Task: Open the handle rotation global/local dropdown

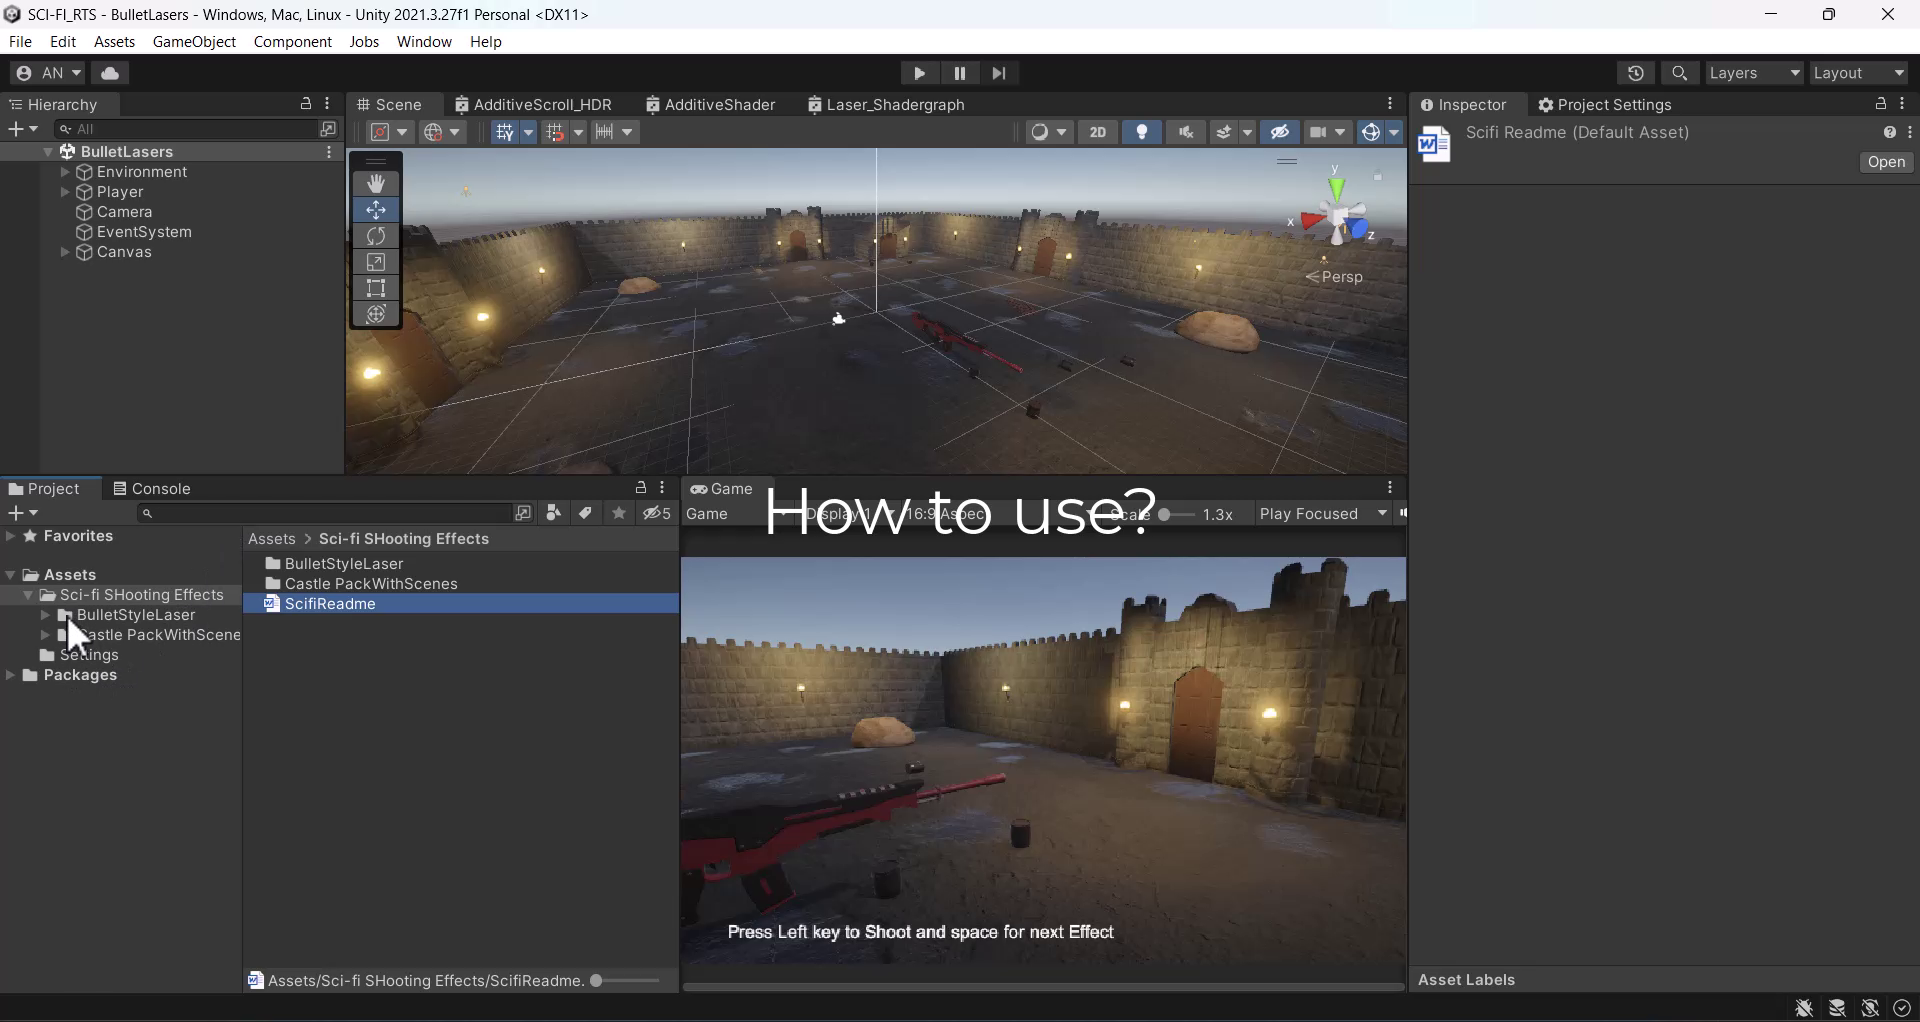Action: (x=442, y=132)
